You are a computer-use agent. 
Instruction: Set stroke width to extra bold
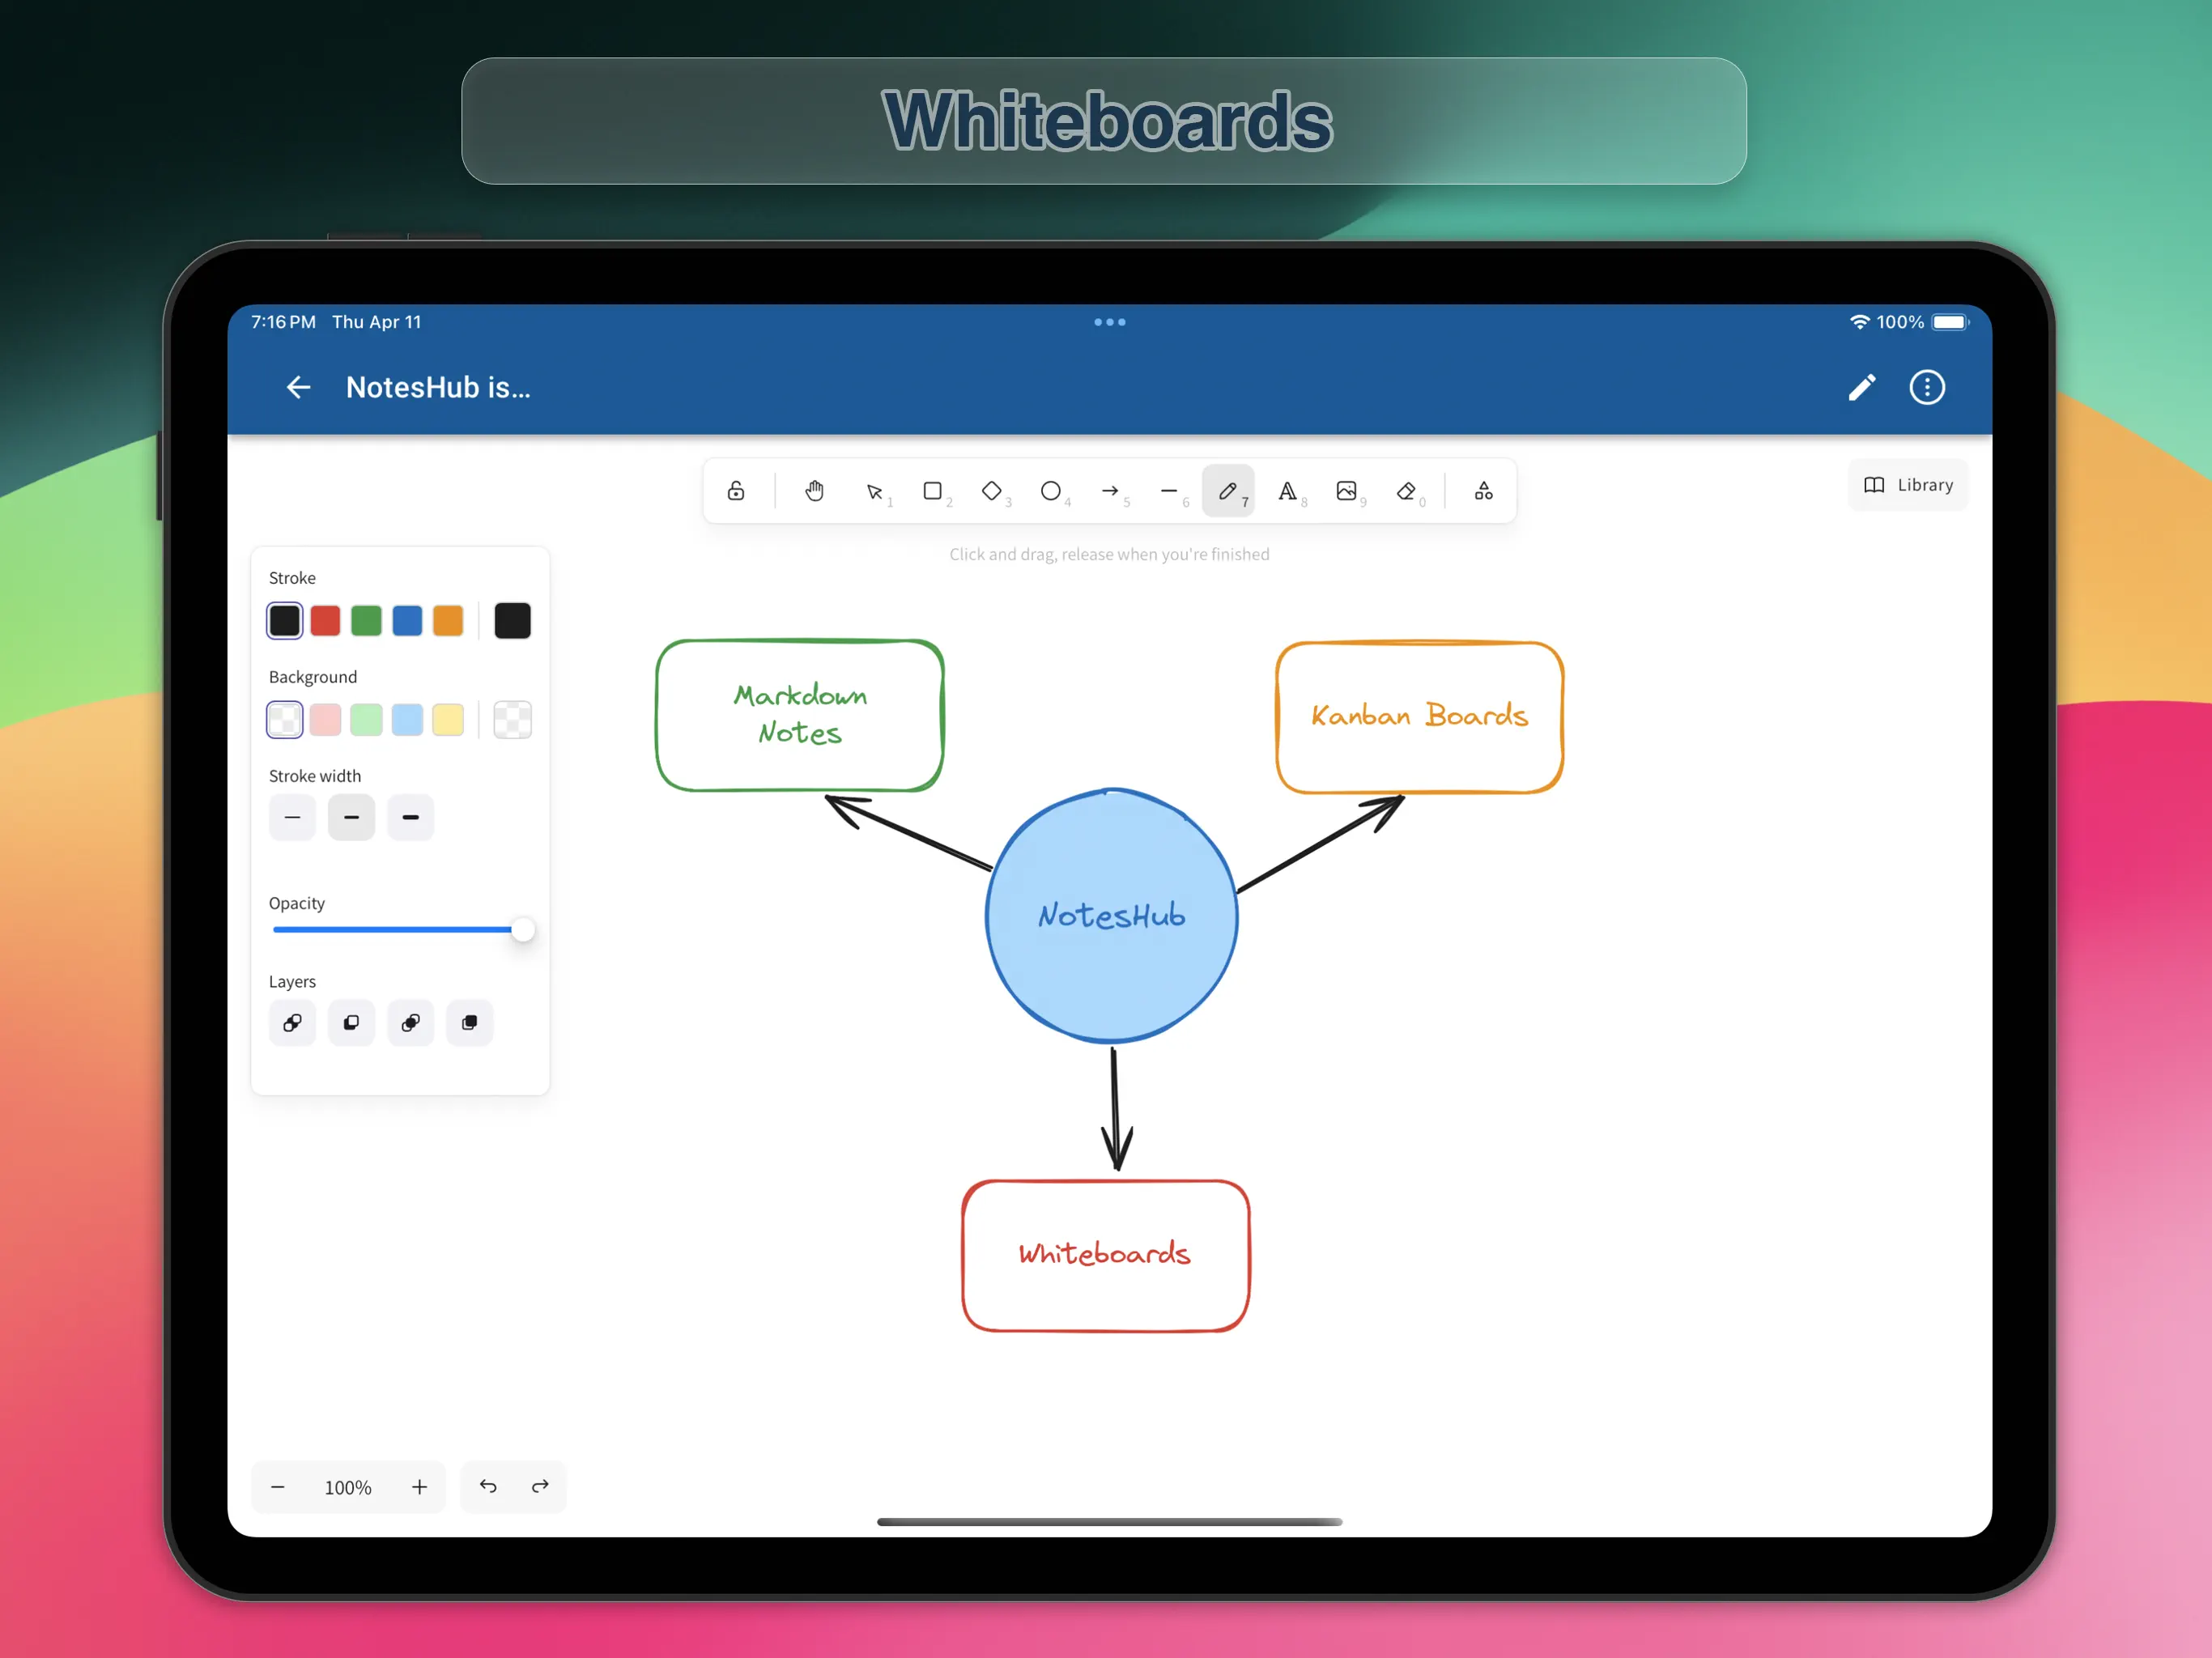tap(410, 817)
